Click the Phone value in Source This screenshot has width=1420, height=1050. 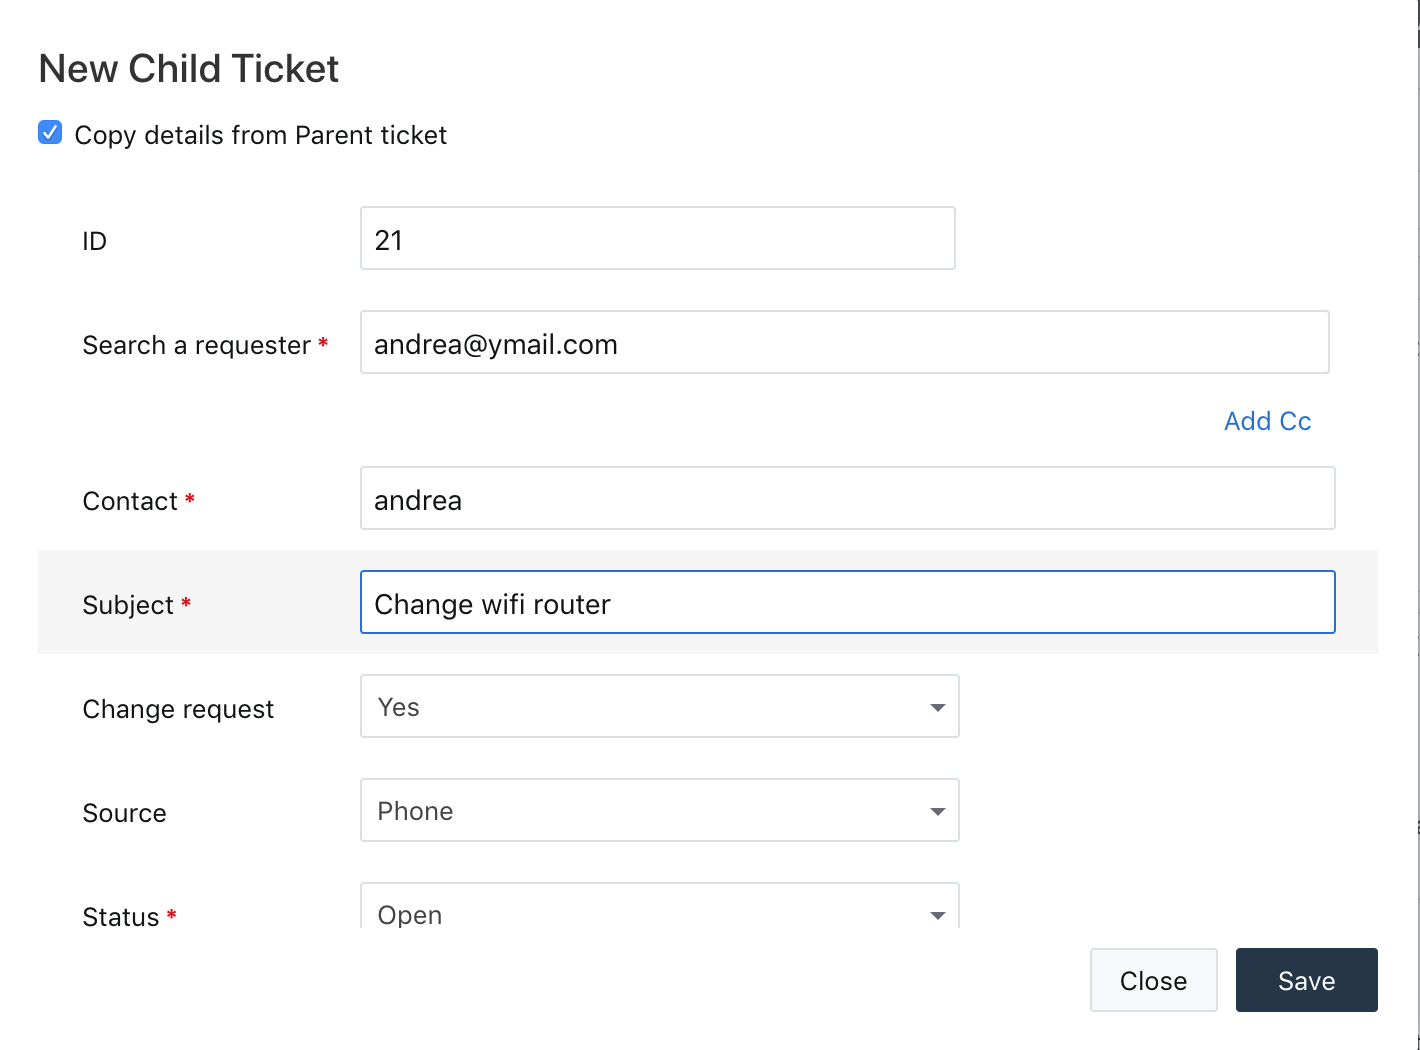coord(415,811)
